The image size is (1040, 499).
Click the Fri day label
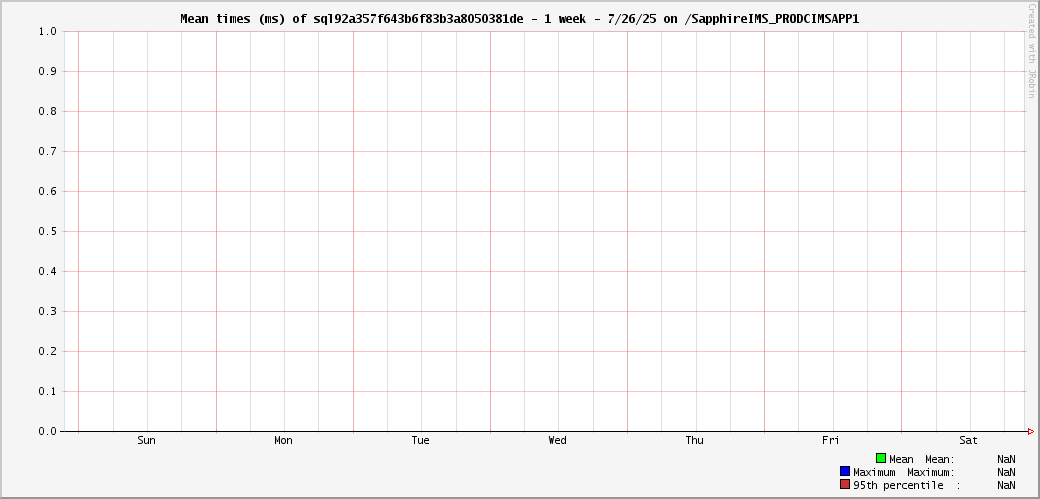pos(830,441)
